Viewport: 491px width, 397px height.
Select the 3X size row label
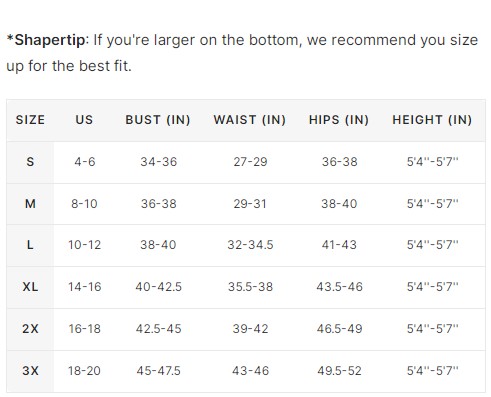click(30, 371)
